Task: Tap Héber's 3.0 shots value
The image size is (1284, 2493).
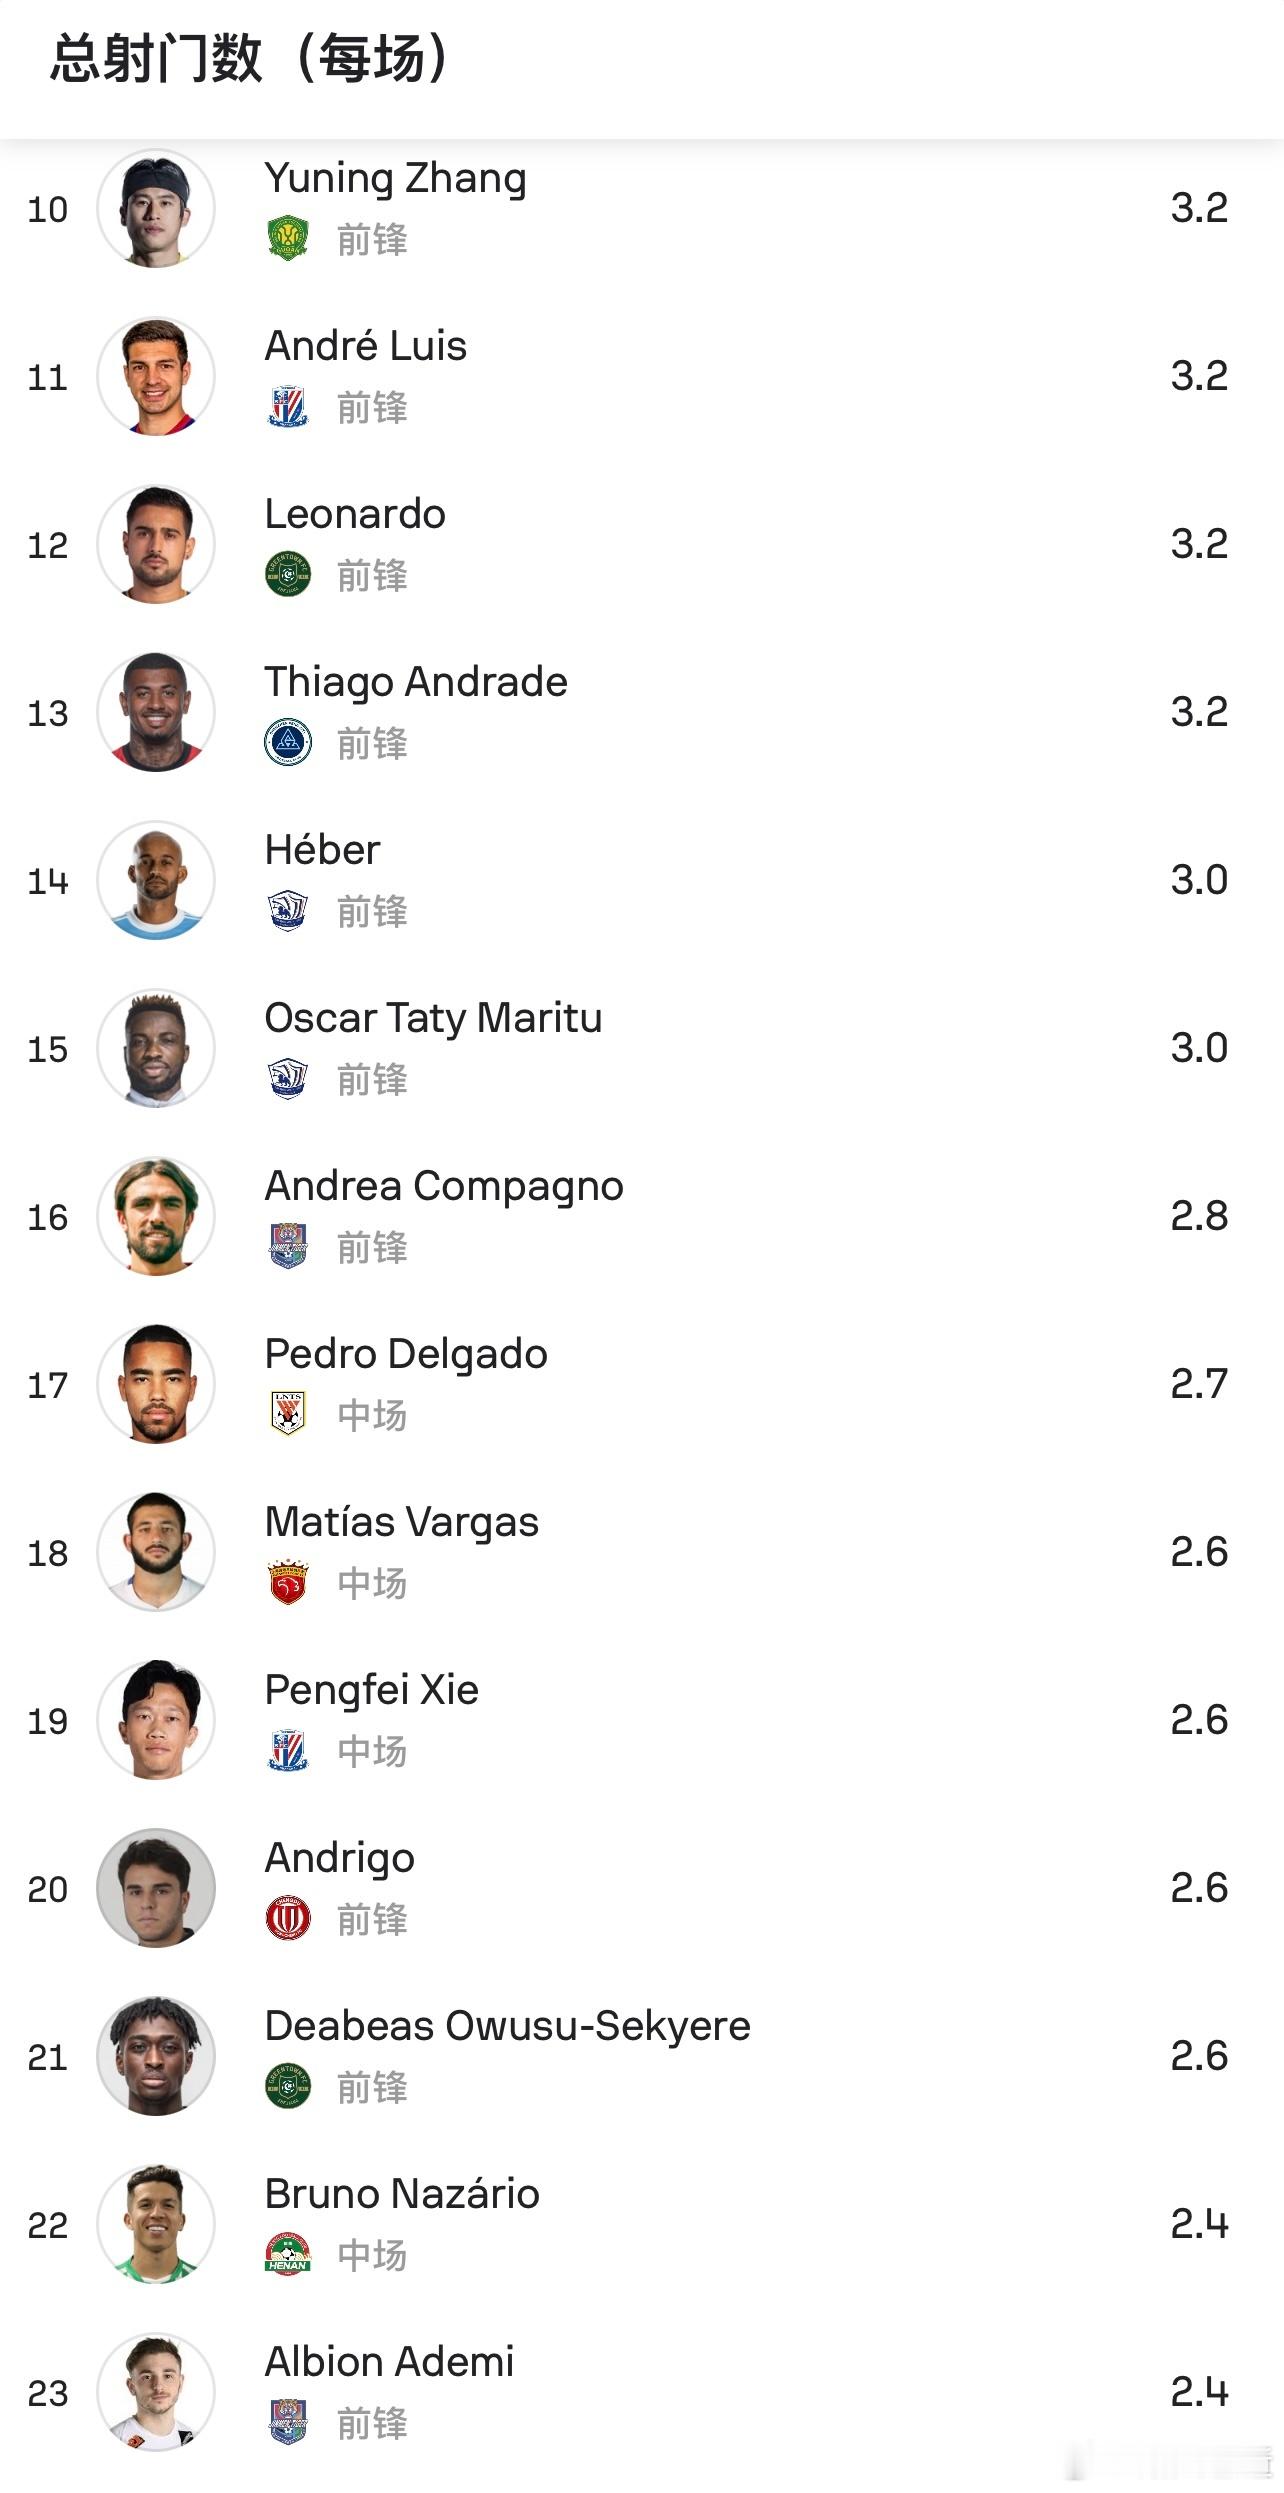Action: (1199, 880)
